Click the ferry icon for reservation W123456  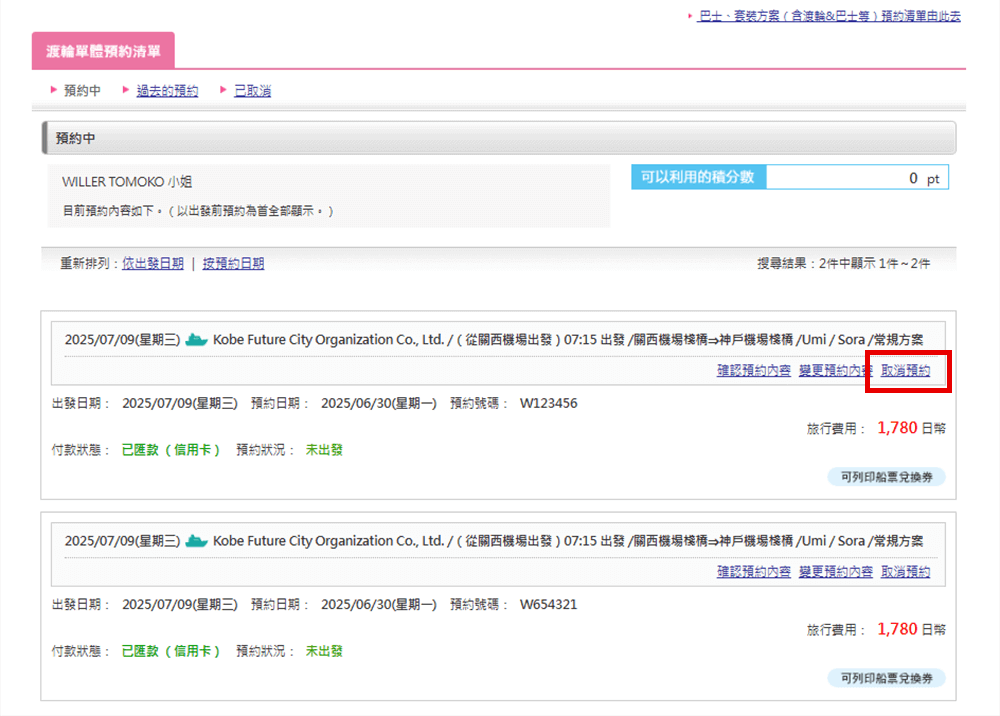click(x=196, y=340)
